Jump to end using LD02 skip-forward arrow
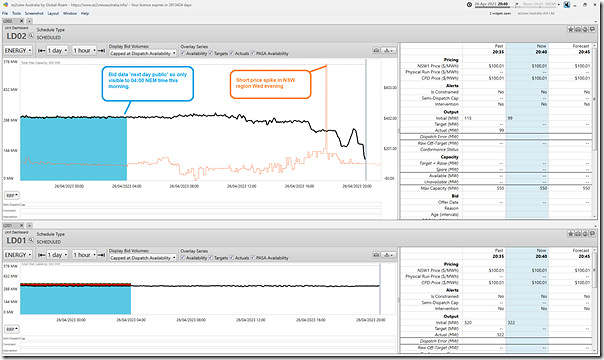Image resolution: width=604 pixels, height=360 pixels. [x=101, y=50]
